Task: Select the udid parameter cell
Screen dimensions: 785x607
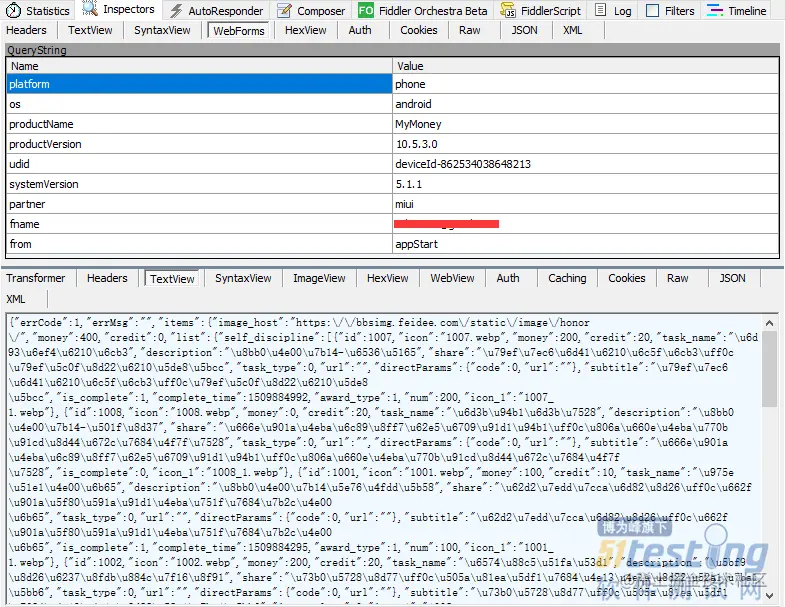Action: tap(199, 164)
